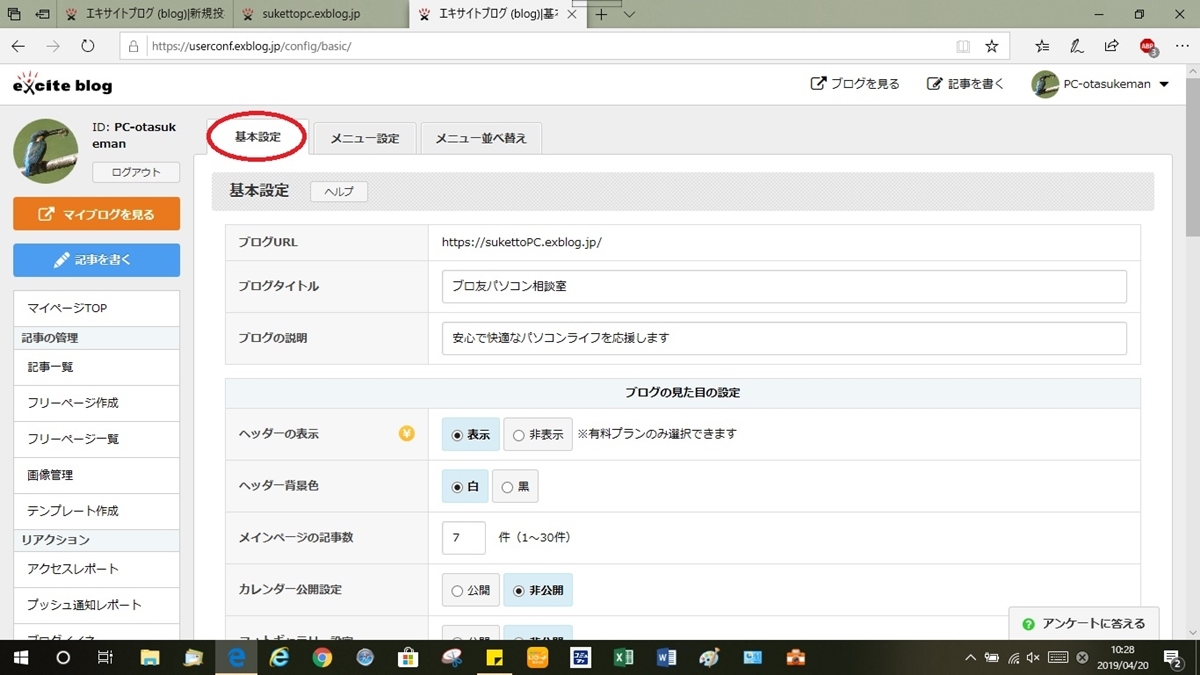Set calendar setting to 非公開
Image resolution: width=1200 pixels, height=675 pixels.
pos(538,590)
